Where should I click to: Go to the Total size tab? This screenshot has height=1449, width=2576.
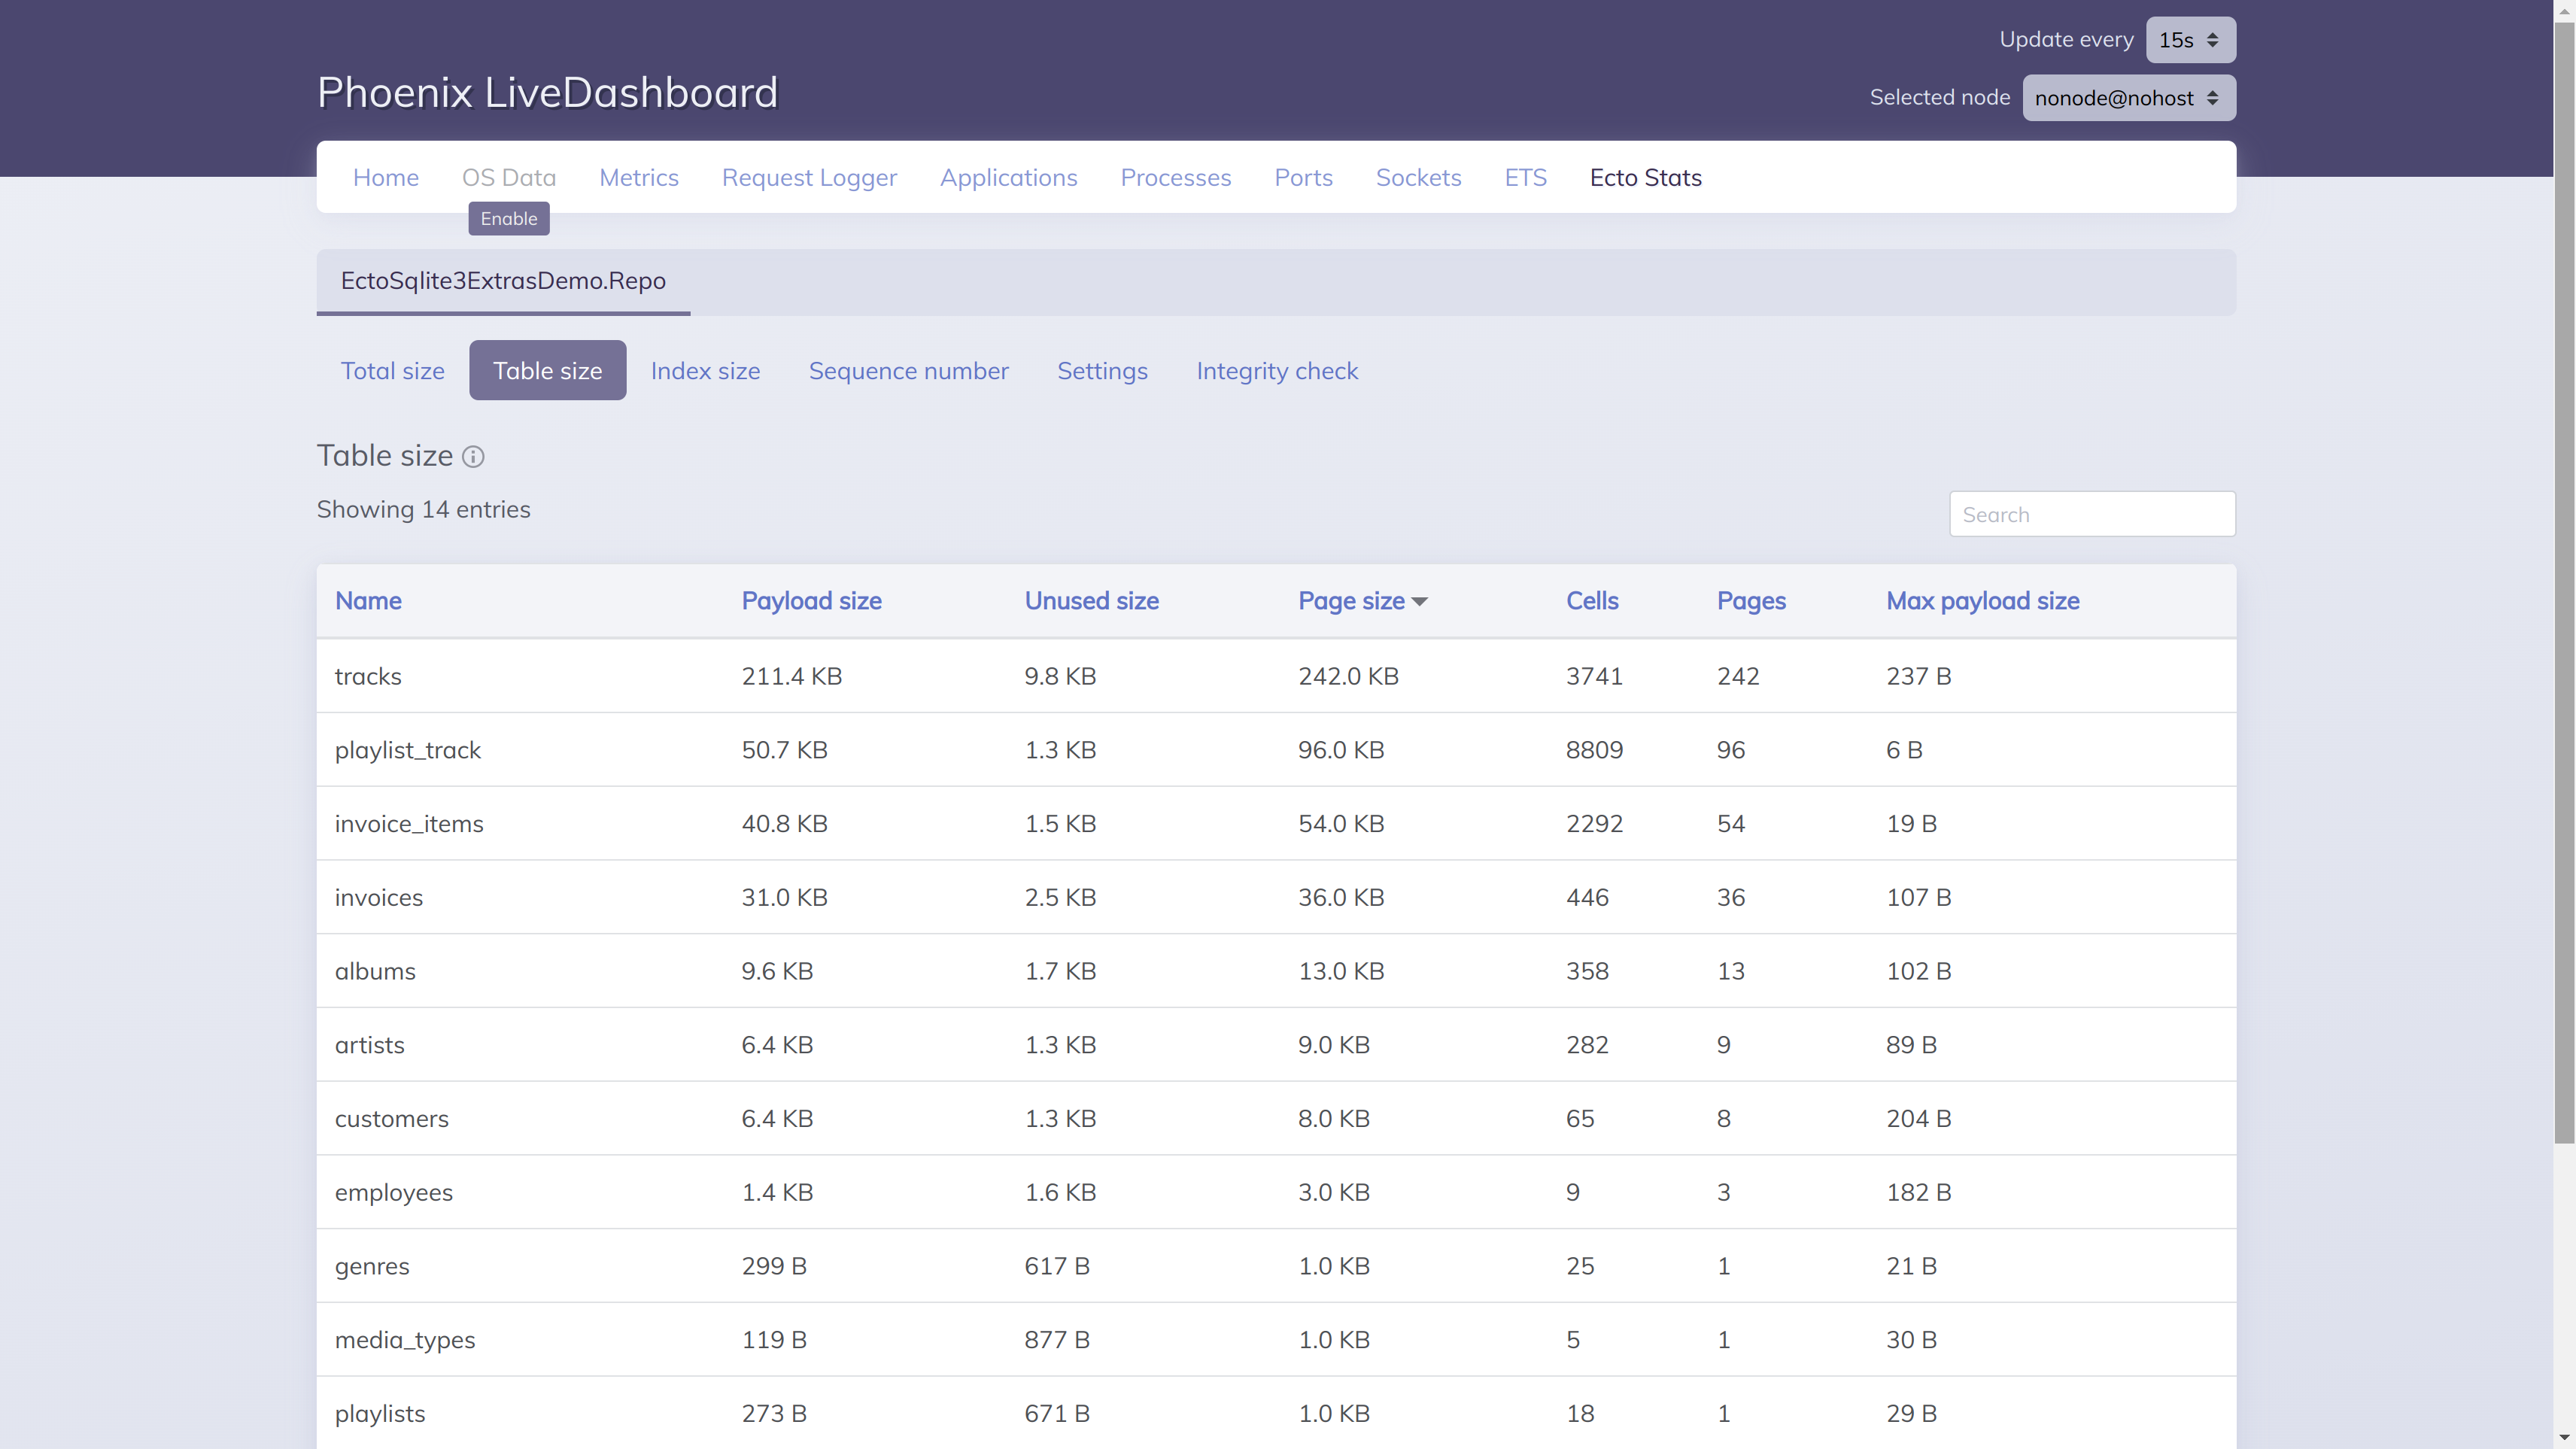(392, 371)
